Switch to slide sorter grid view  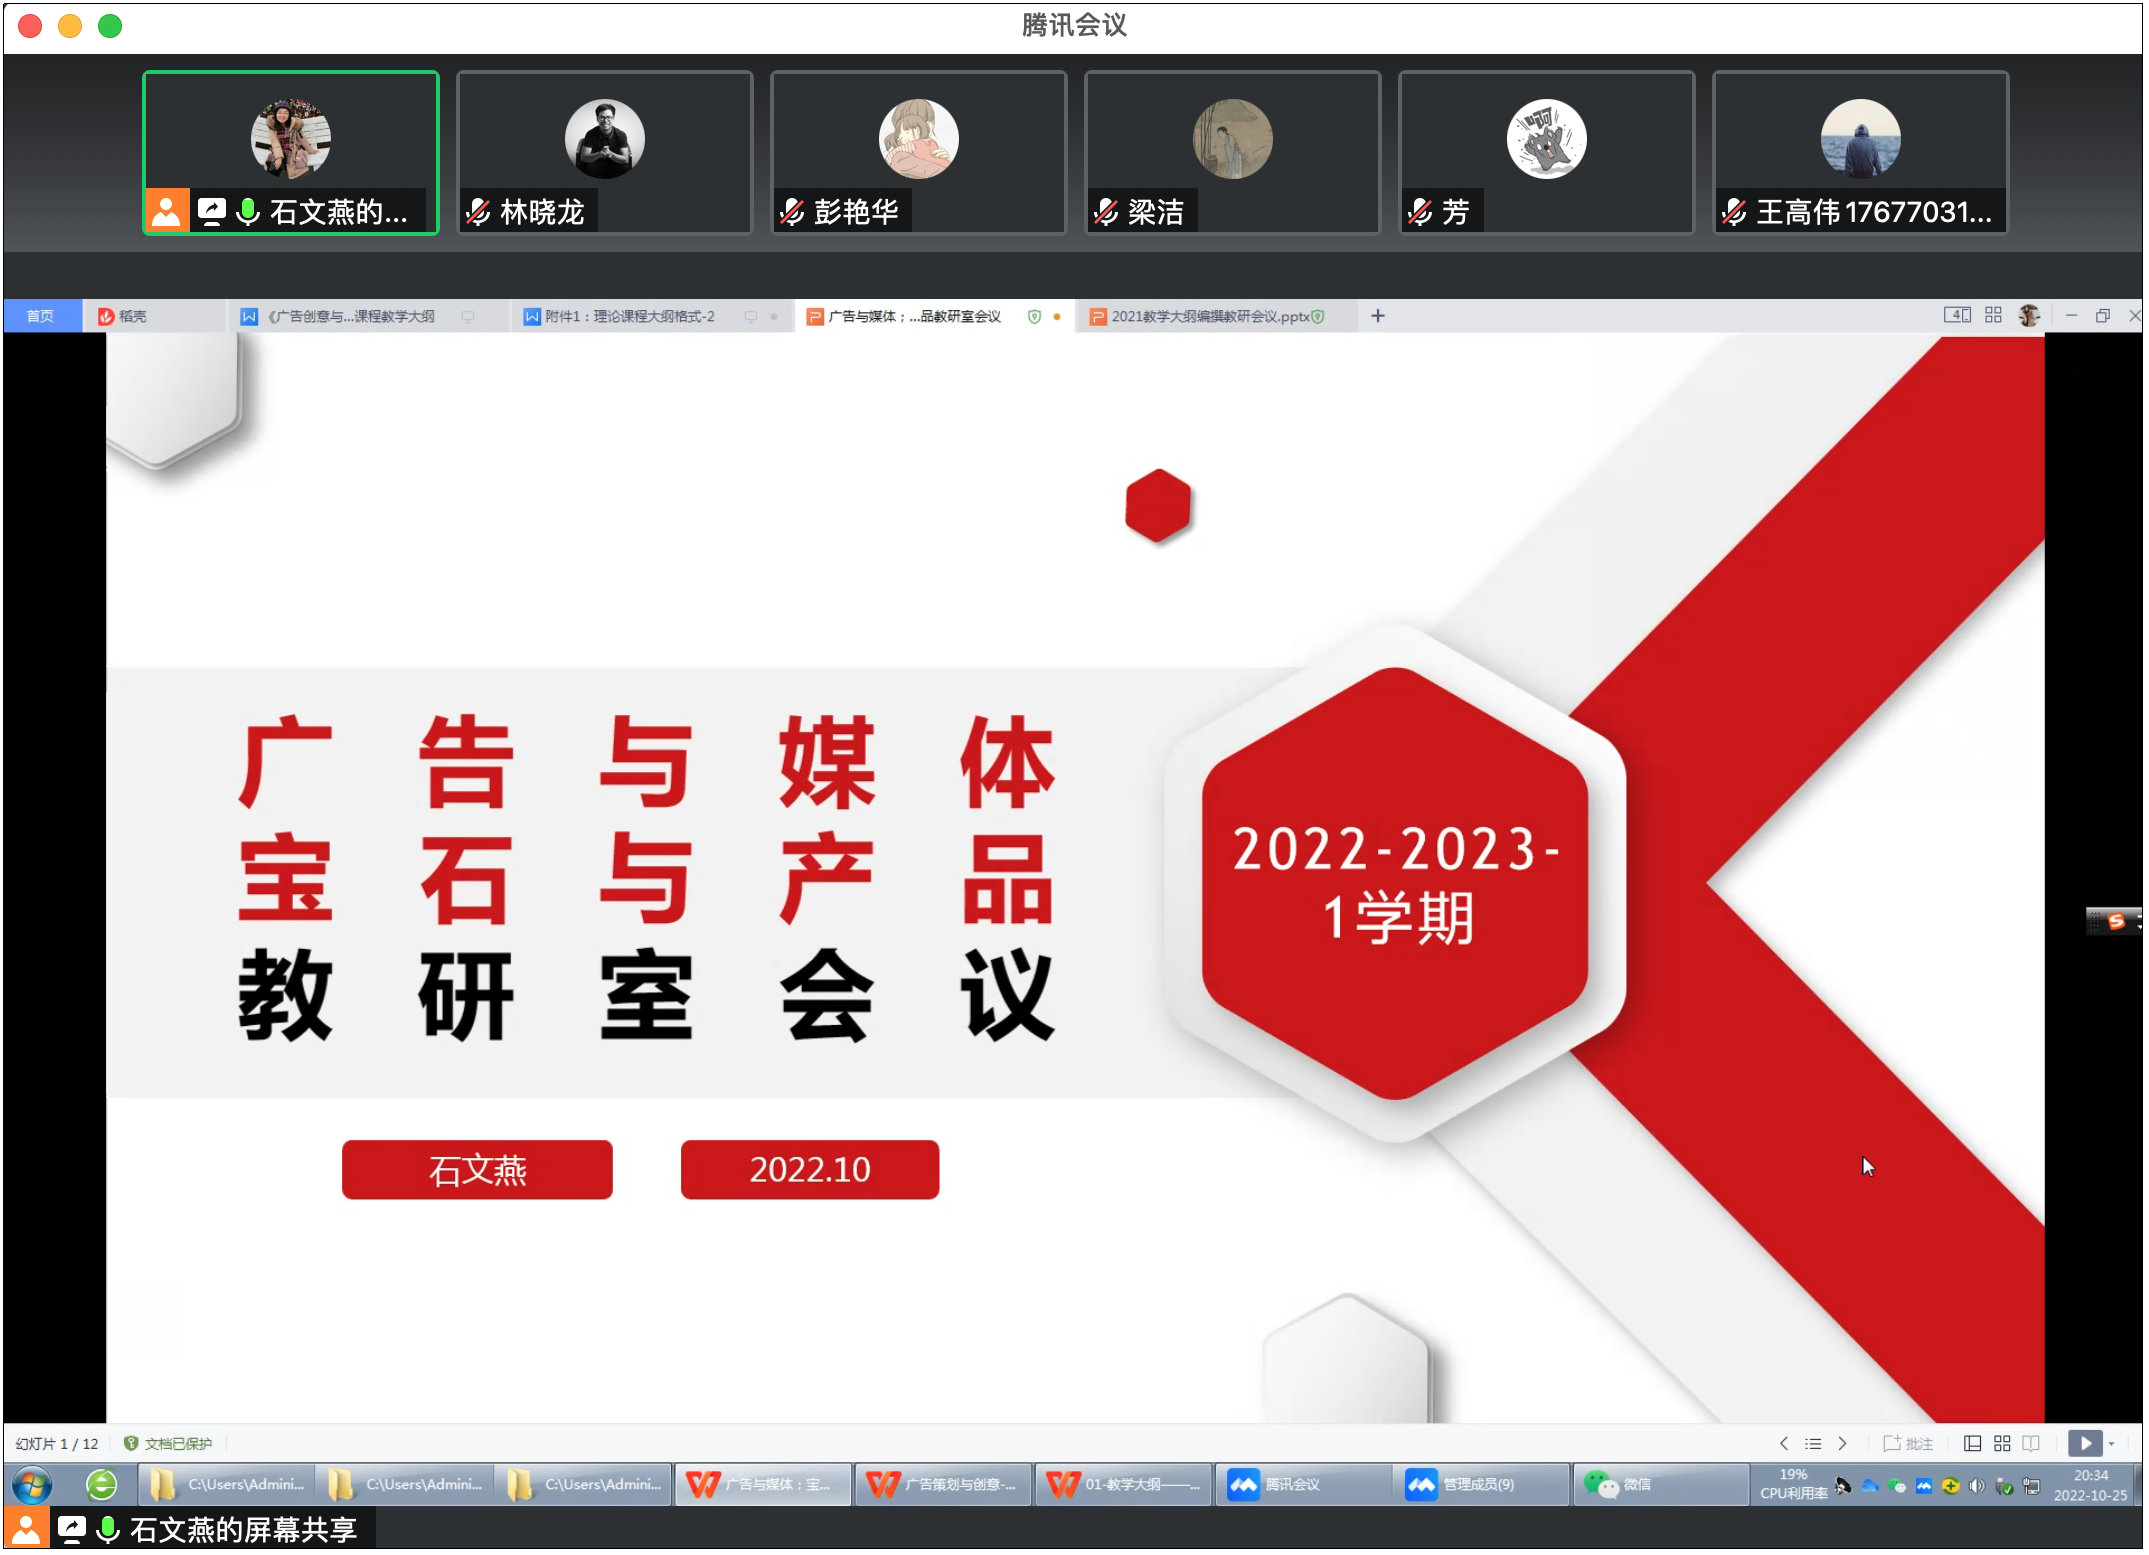click(2002, 1443)
